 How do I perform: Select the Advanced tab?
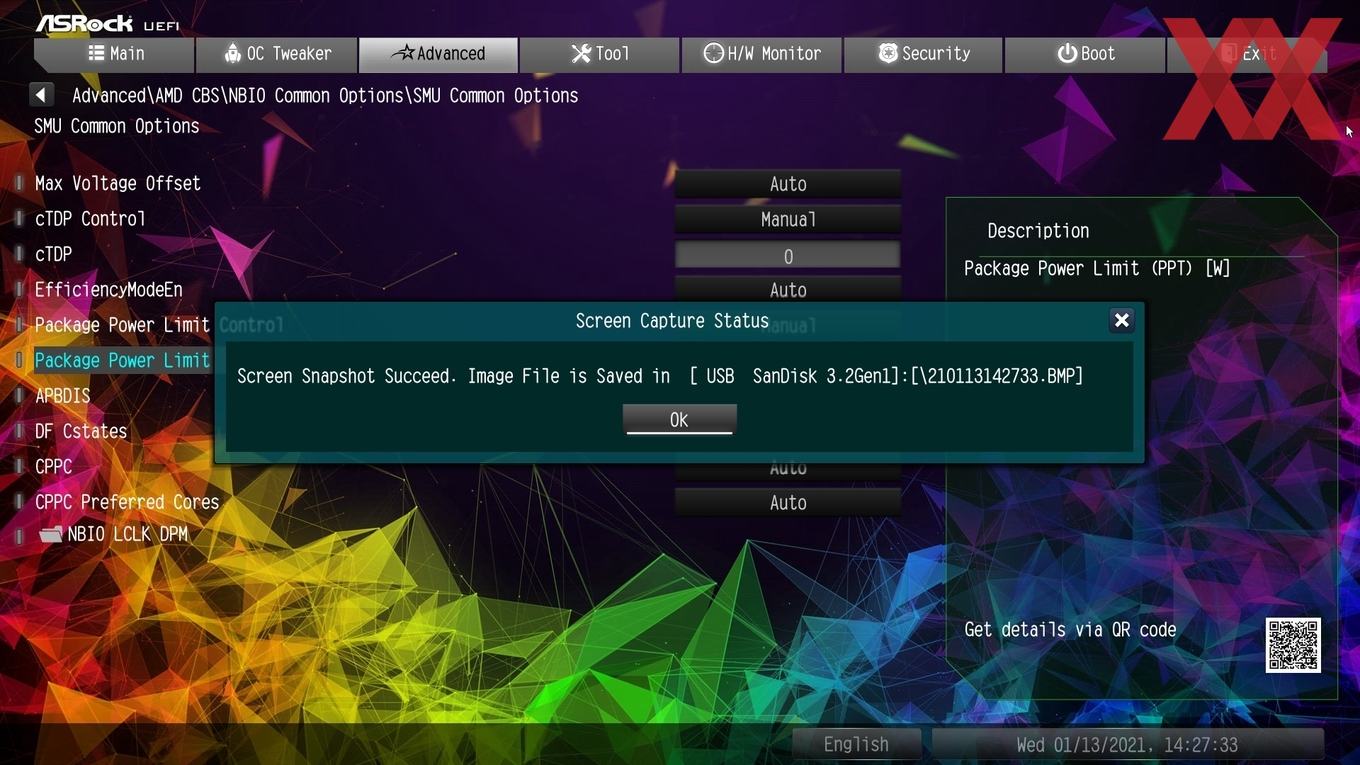(x=438, y=54)
